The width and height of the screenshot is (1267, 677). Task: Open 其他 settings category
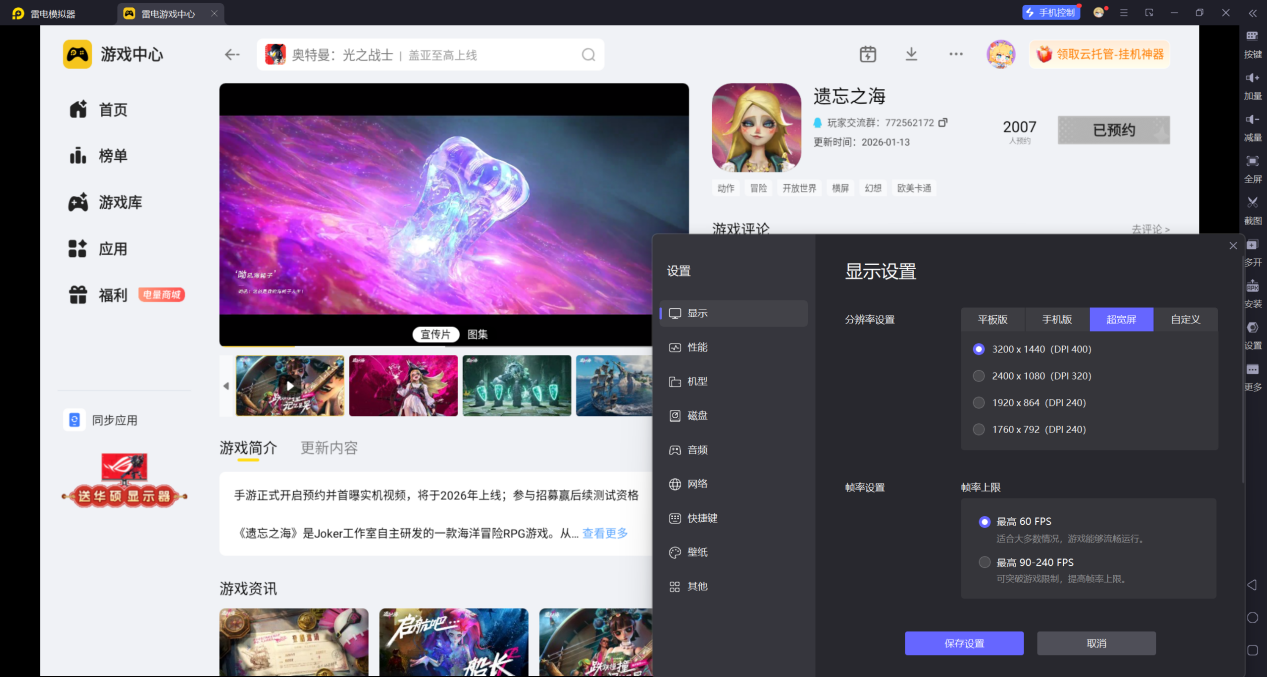point(734,586)
